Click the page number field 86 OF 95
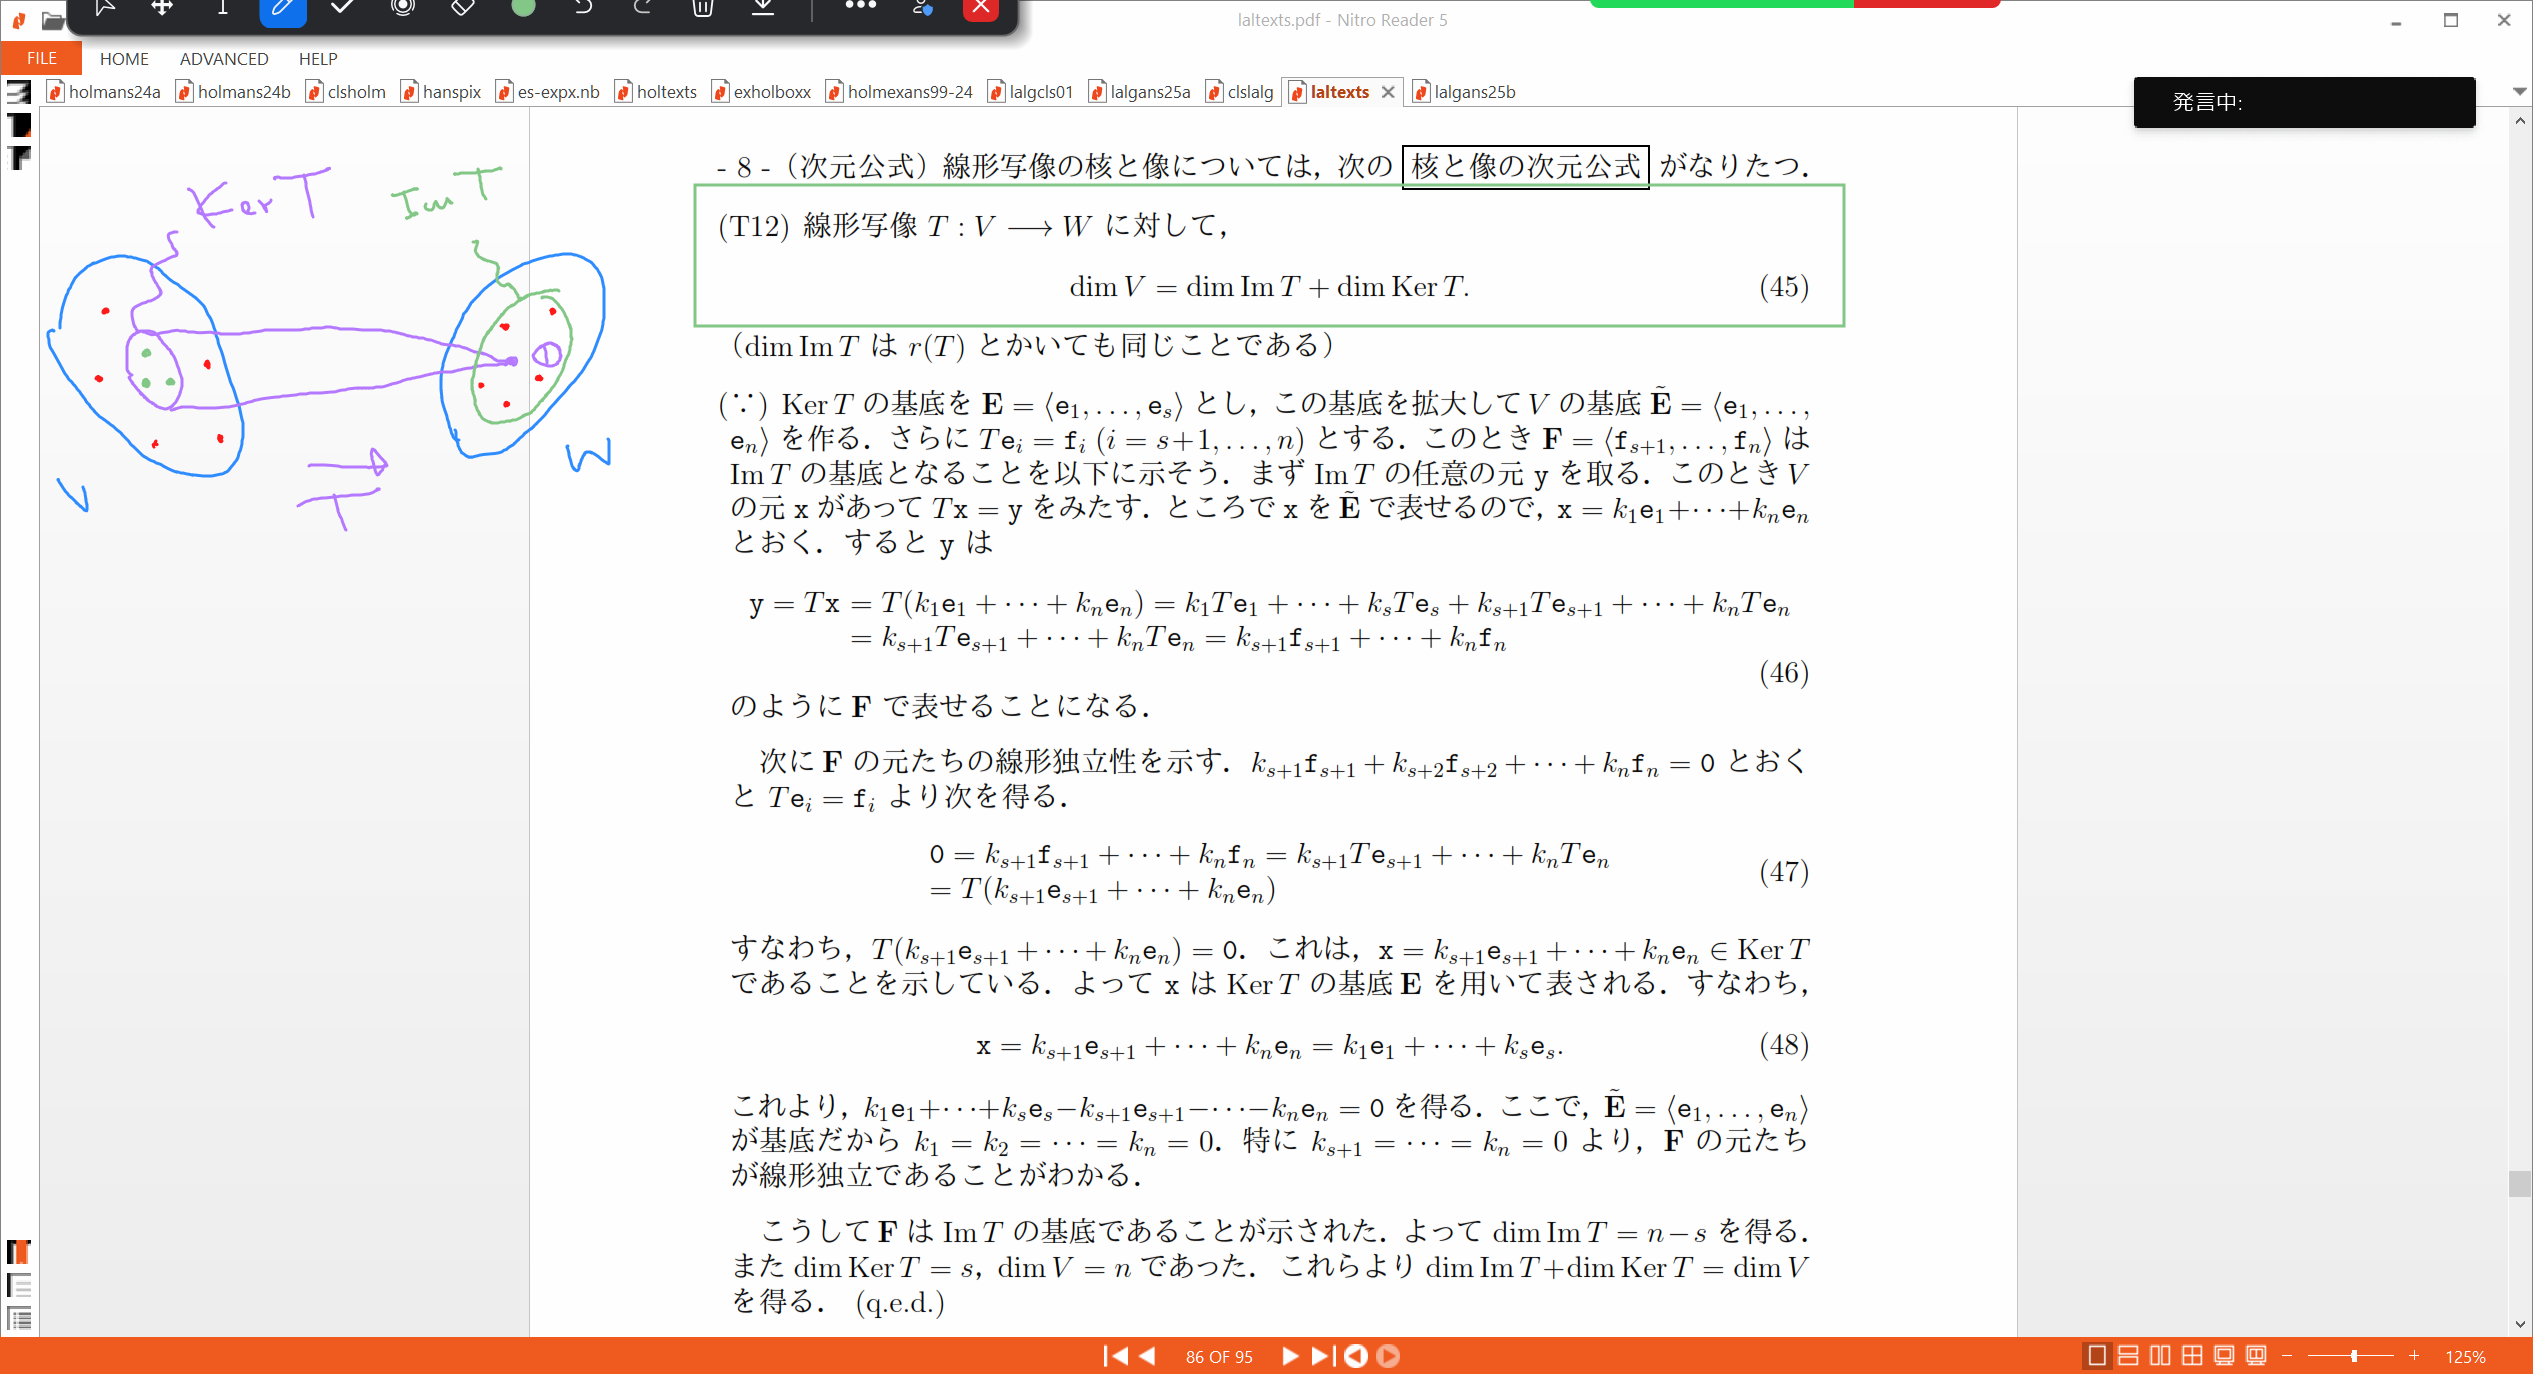 point(1219,1357)
